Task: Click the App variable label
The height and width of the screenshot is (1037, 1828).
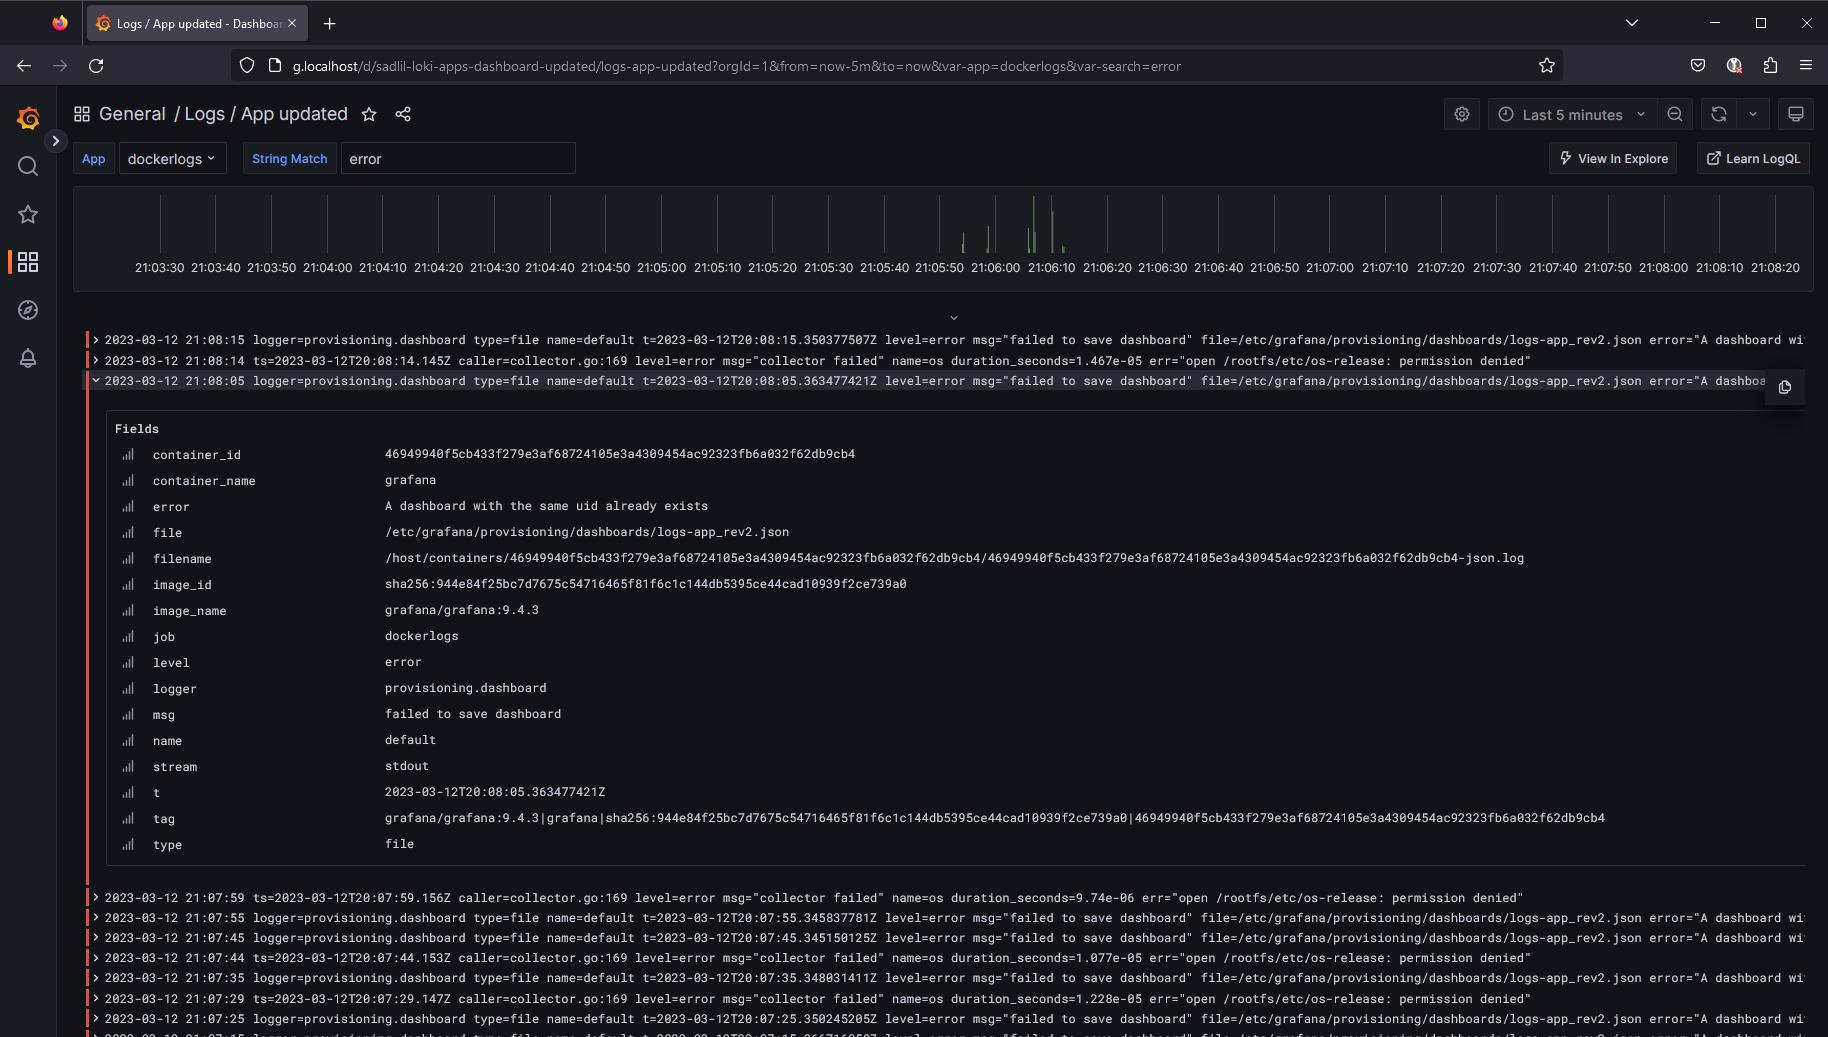Action: click(93, 158)
